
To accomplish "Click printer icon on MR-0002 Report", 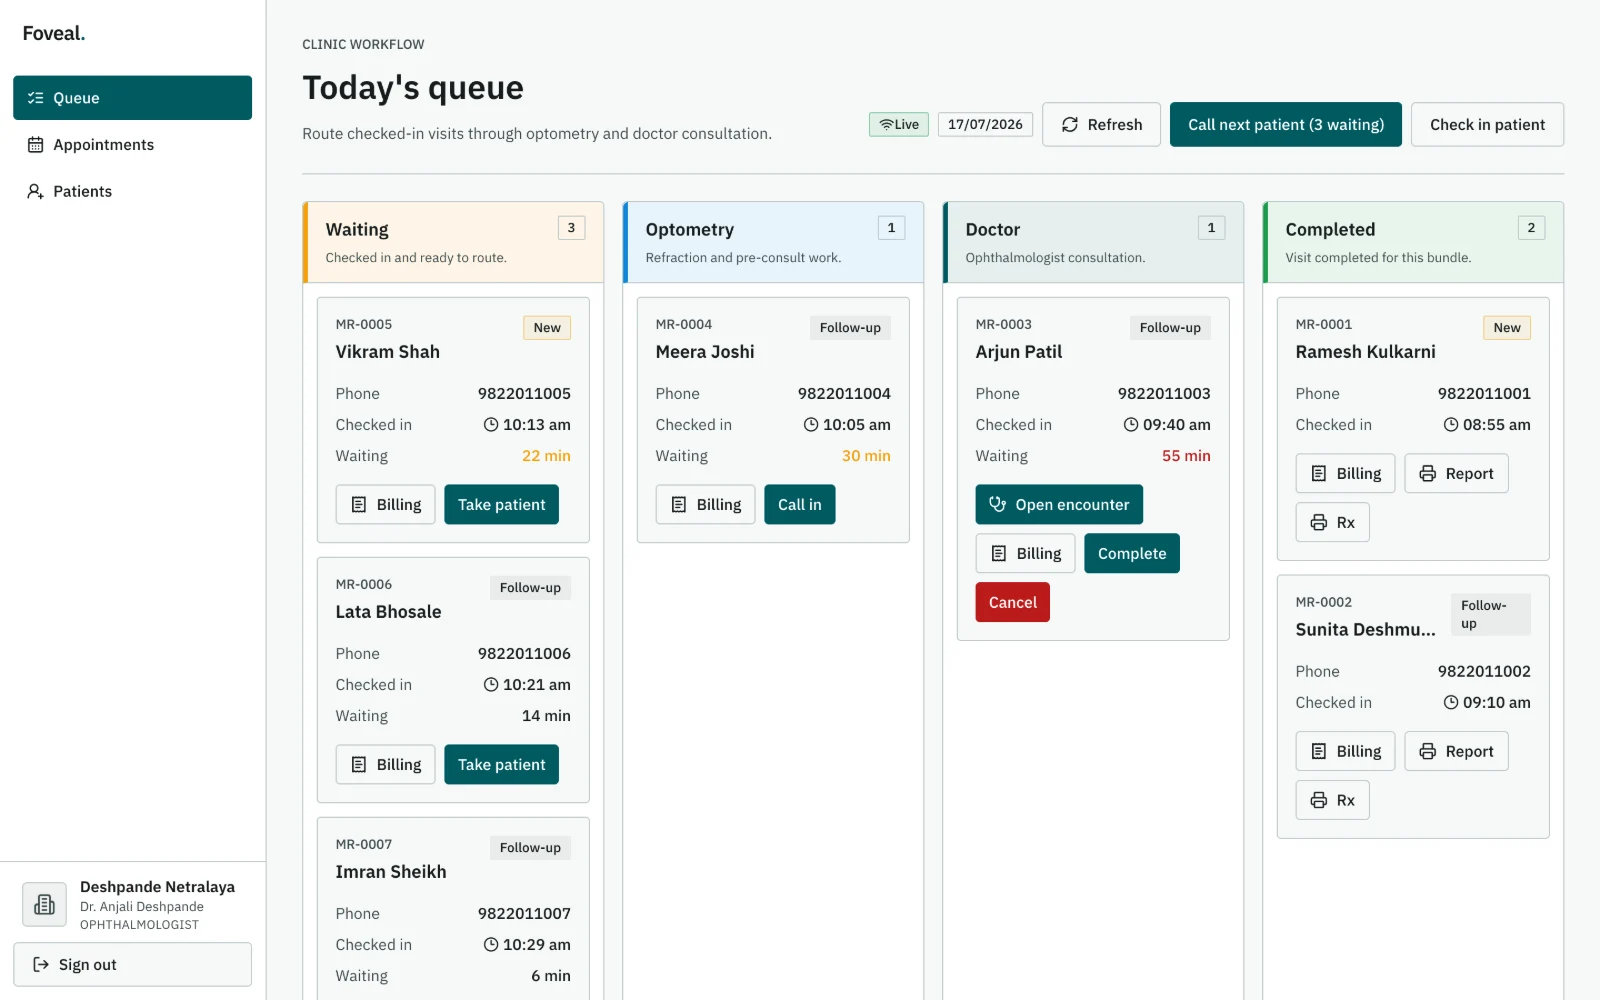I will 1428,752.
